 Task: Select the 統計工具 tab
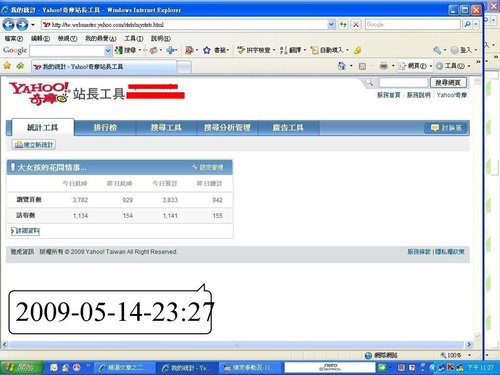(43, 127)
